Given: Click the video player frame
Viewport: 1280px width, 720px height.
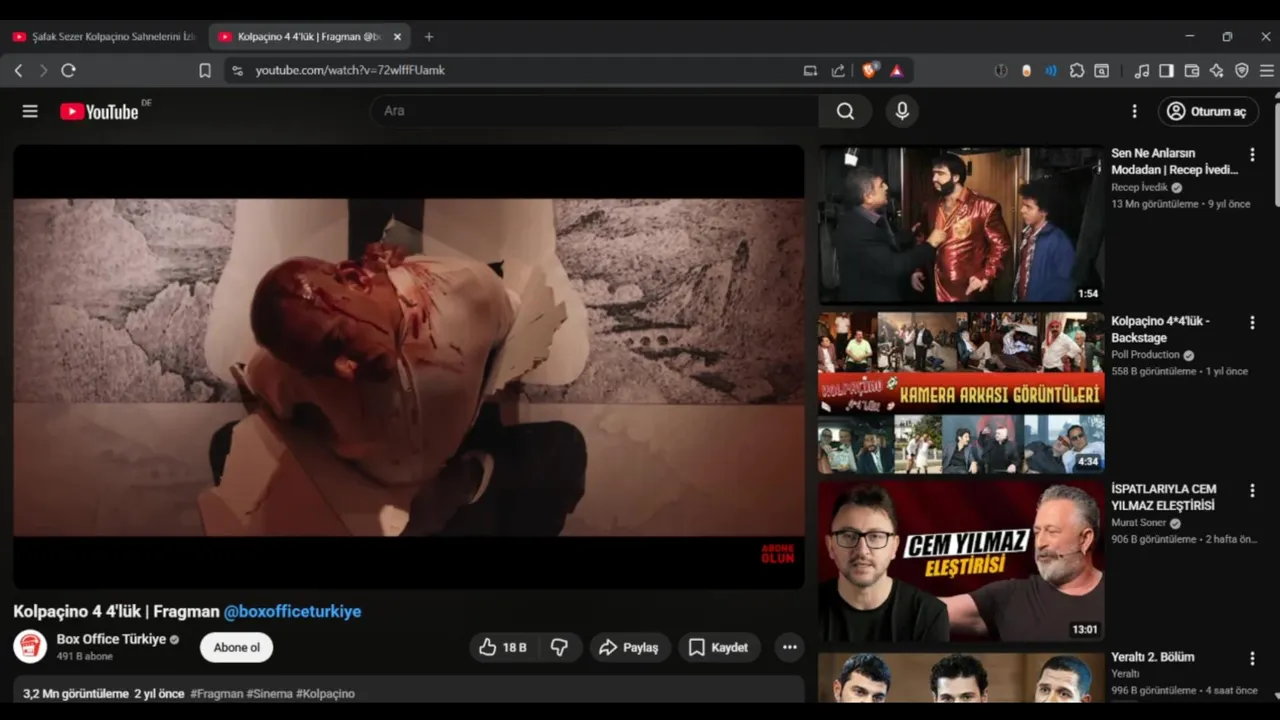Looking at the screenshot, I should pos(408,367).
